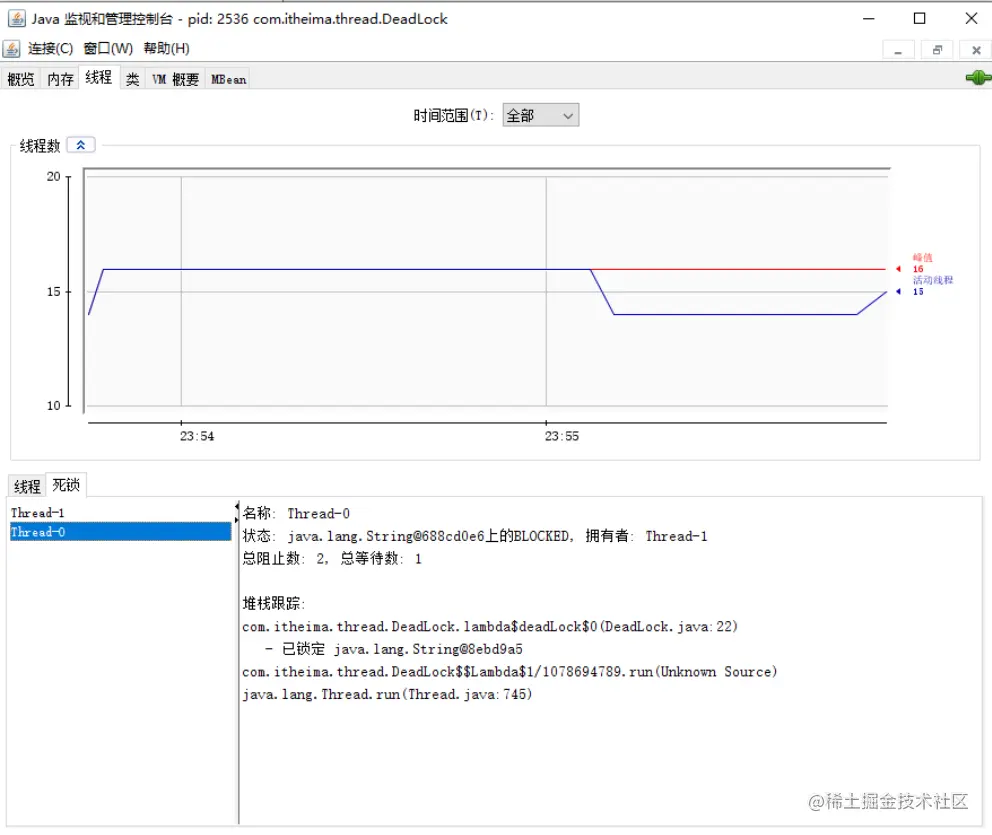
Task: Collapse the 线程数 chart panel
Action: [81, 145]
